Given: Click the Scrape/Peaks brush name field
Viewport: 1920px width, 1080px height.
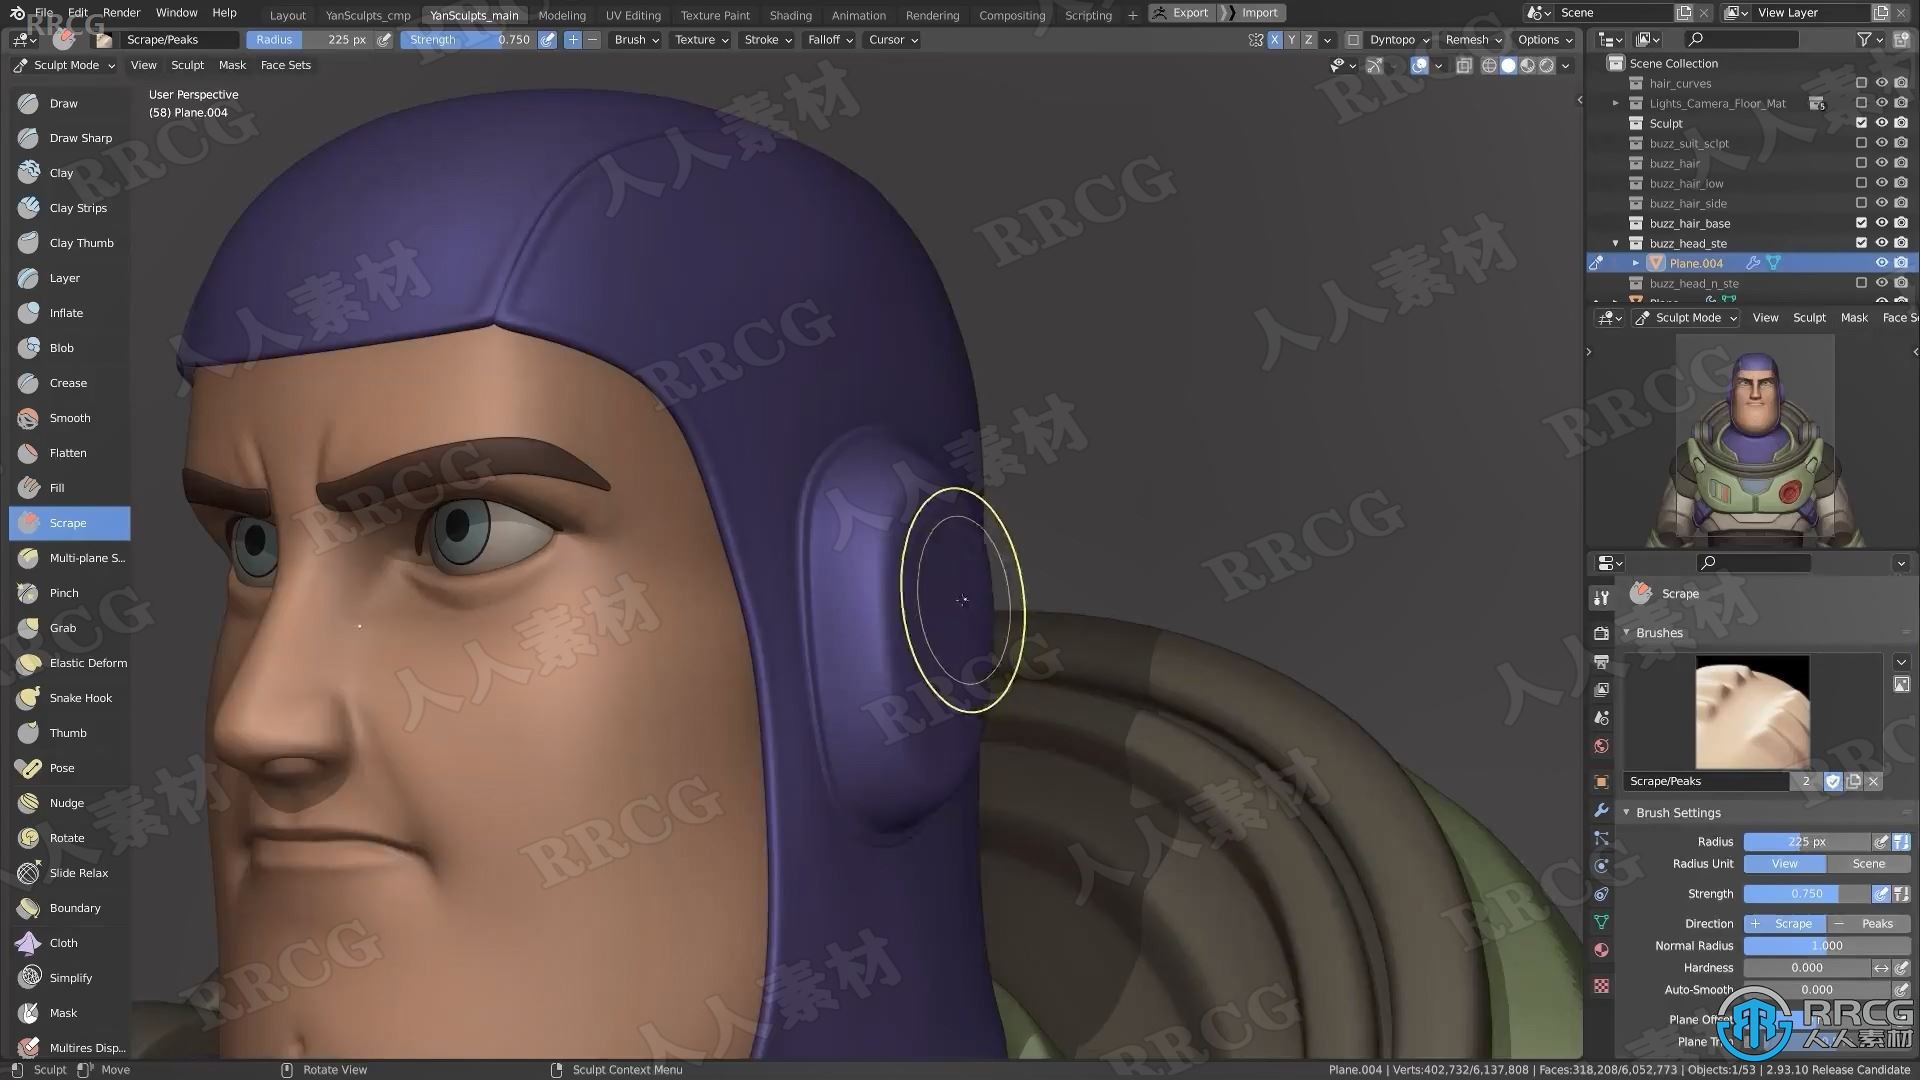Looking at the screenshot, I should pyautogui.click(x=1706, y=781).
